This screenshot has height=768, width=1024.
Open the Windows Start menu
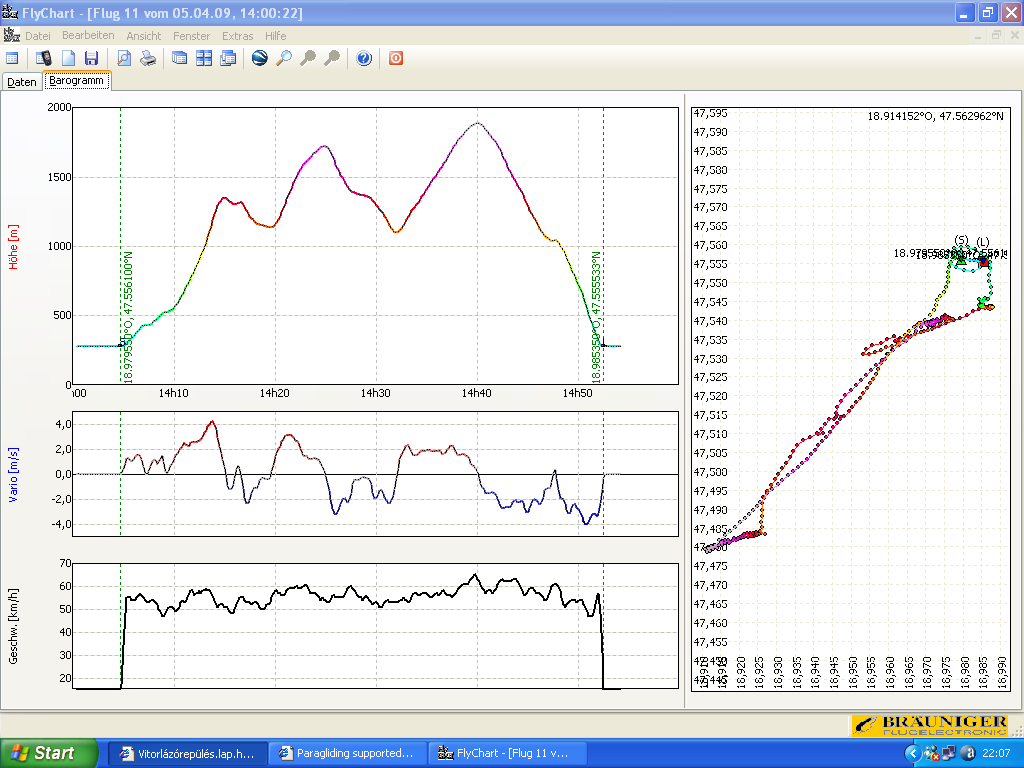pyautogui.click(x=49, y=753)
